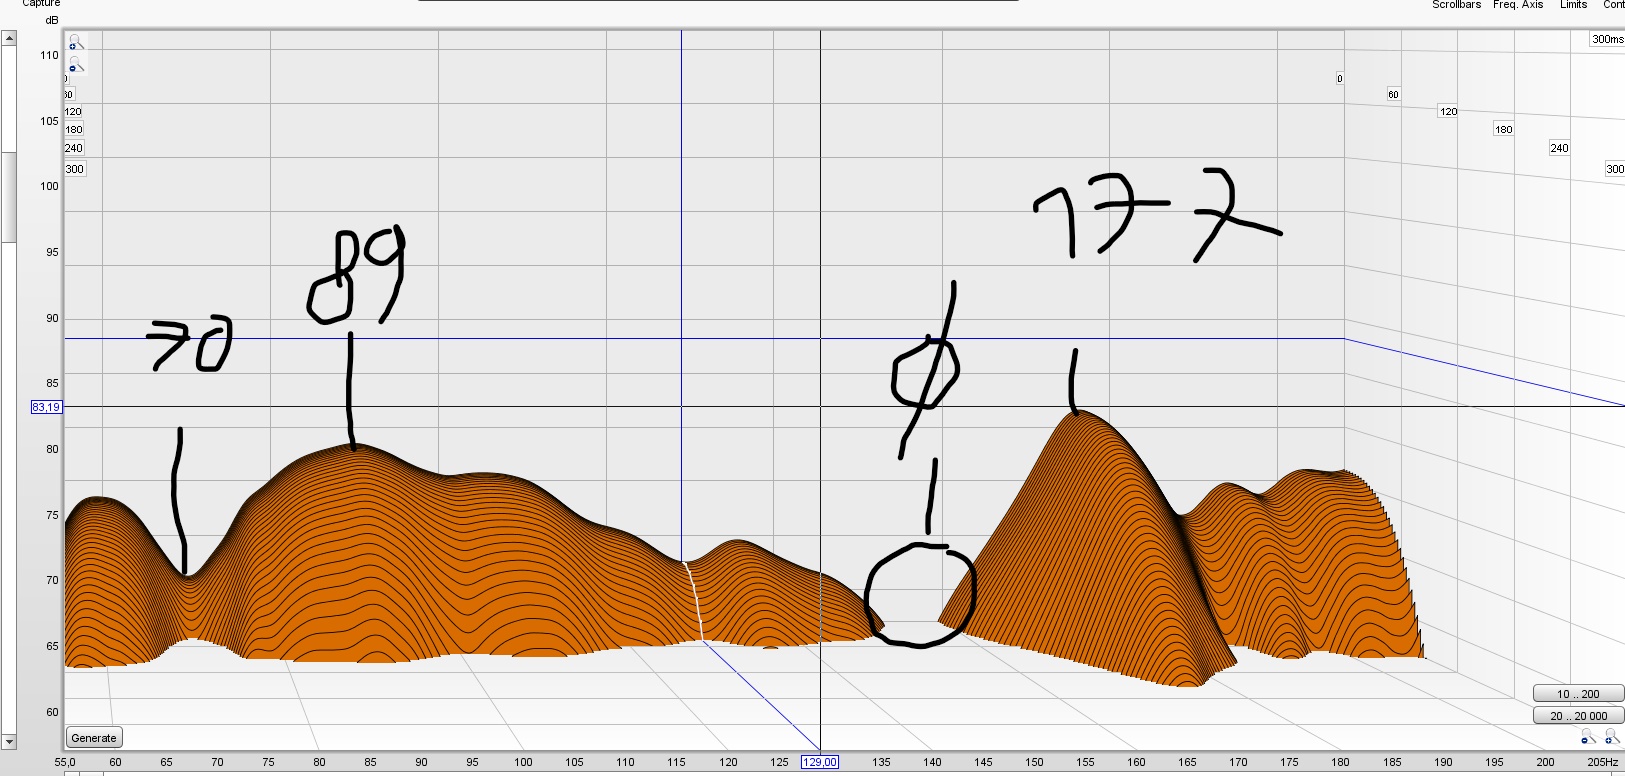Click the right-side 240 time axis label
This screenshot has width=1625, height=776.
pos(1559,148)
